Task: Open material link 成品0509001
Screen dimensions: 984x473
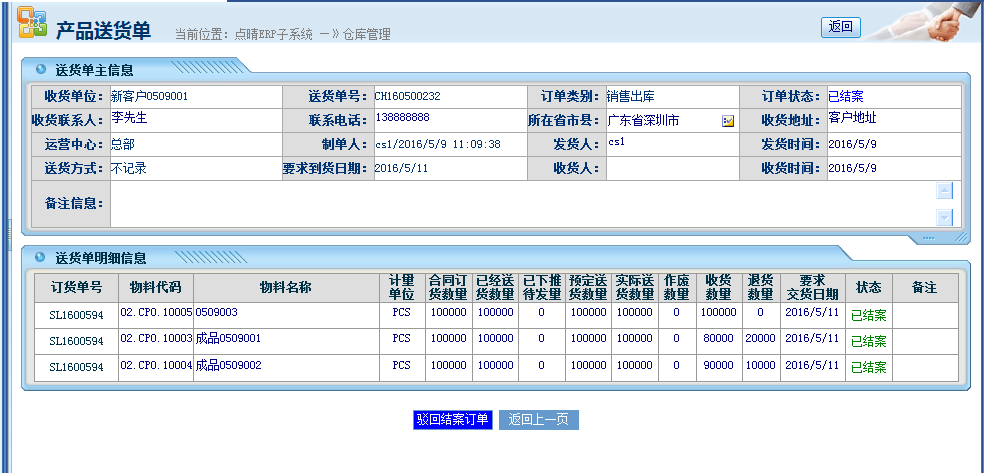Action: pyautogui.click(x=228, y=339)
